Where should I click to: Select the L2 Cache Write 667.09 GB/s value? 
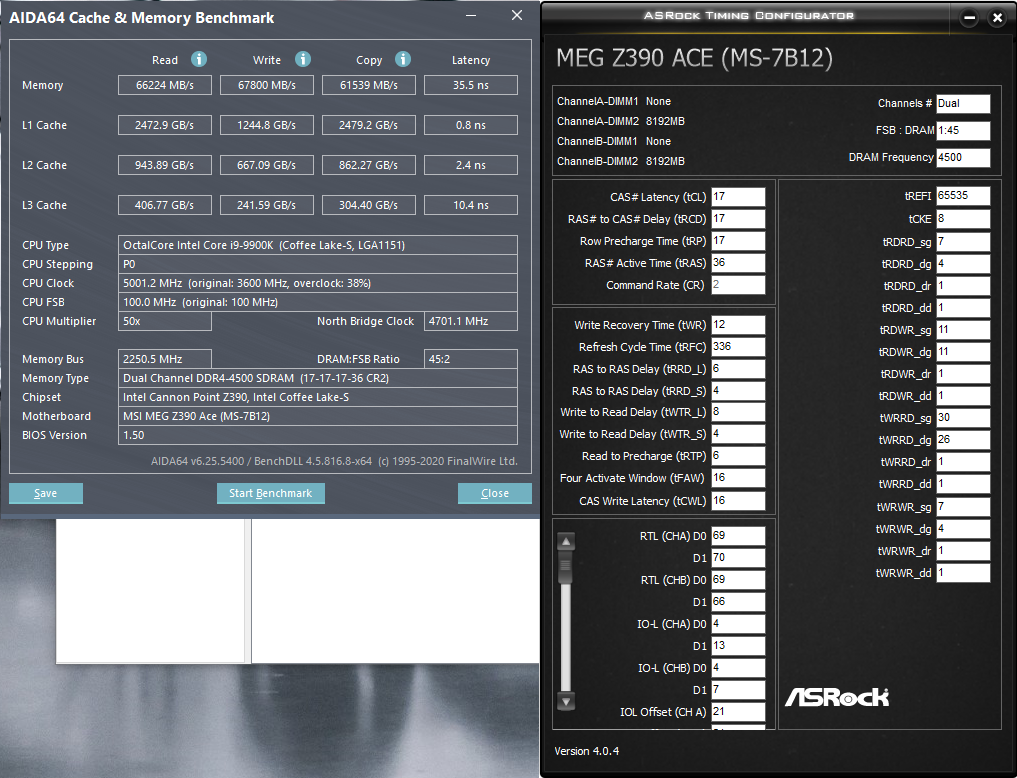coord(267,165)
